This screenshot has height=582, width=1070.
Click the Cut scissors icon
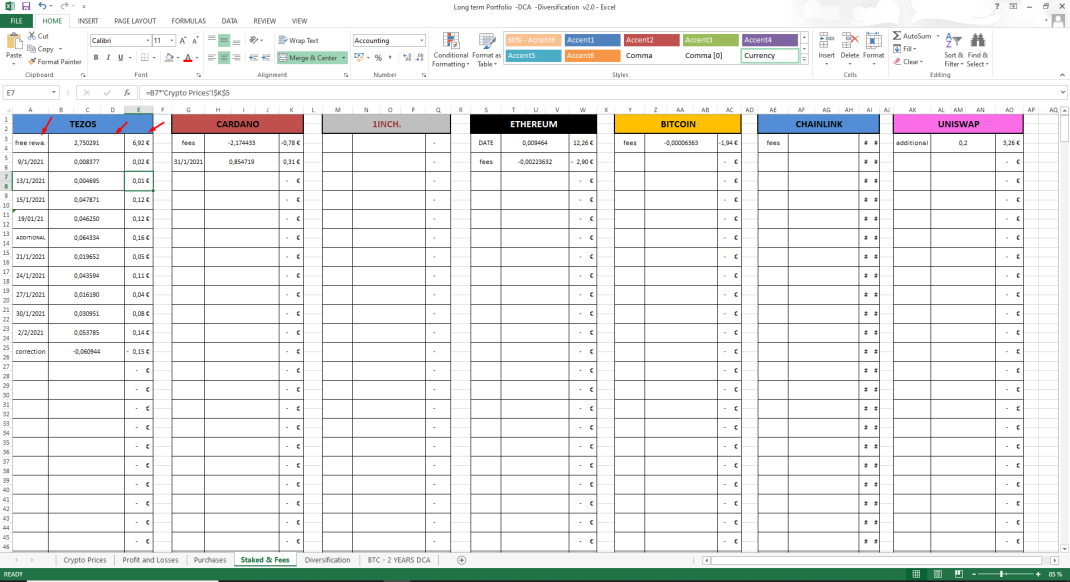(x=31, y=35)
